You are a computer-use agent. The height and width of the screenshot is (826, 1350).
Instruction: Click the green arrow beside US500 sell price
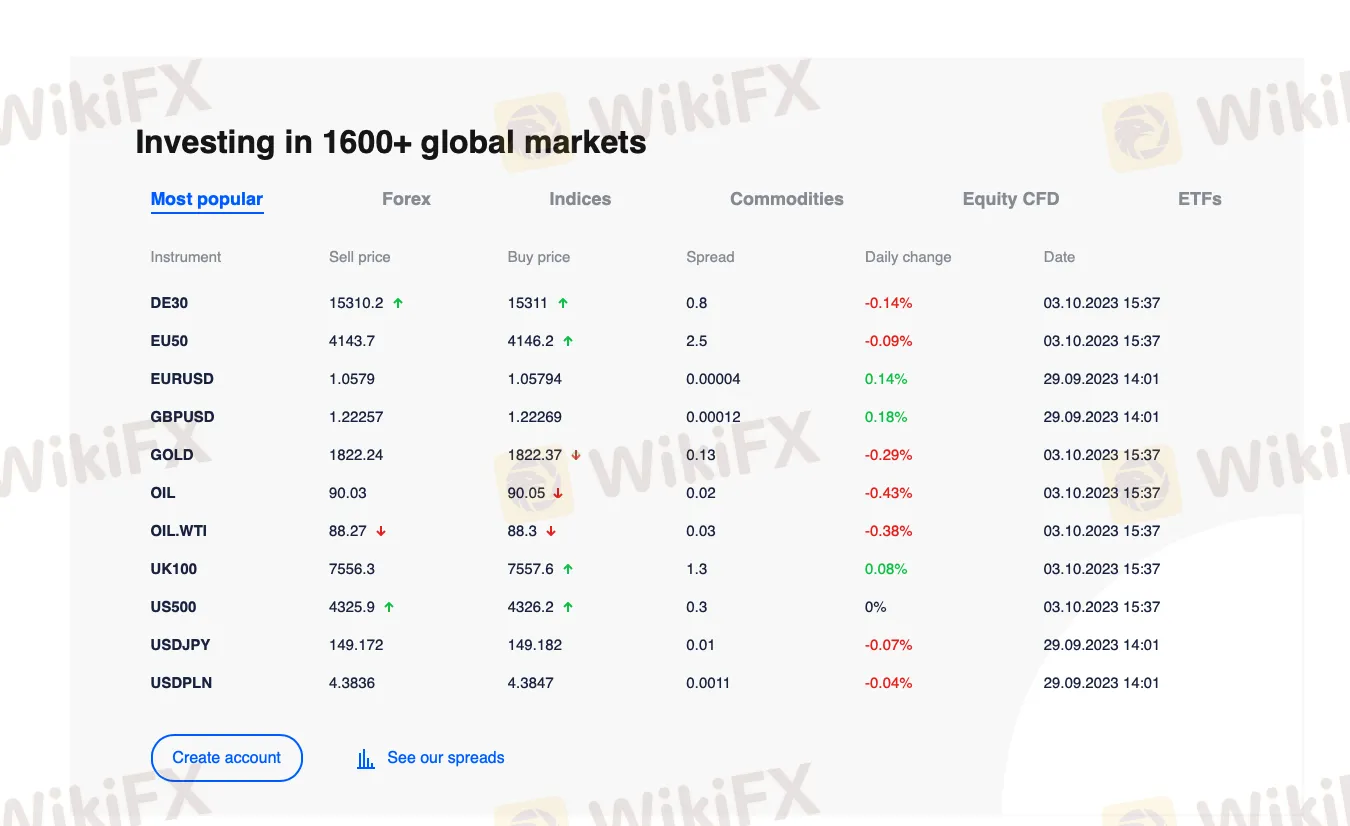click(x=388, y=606)
